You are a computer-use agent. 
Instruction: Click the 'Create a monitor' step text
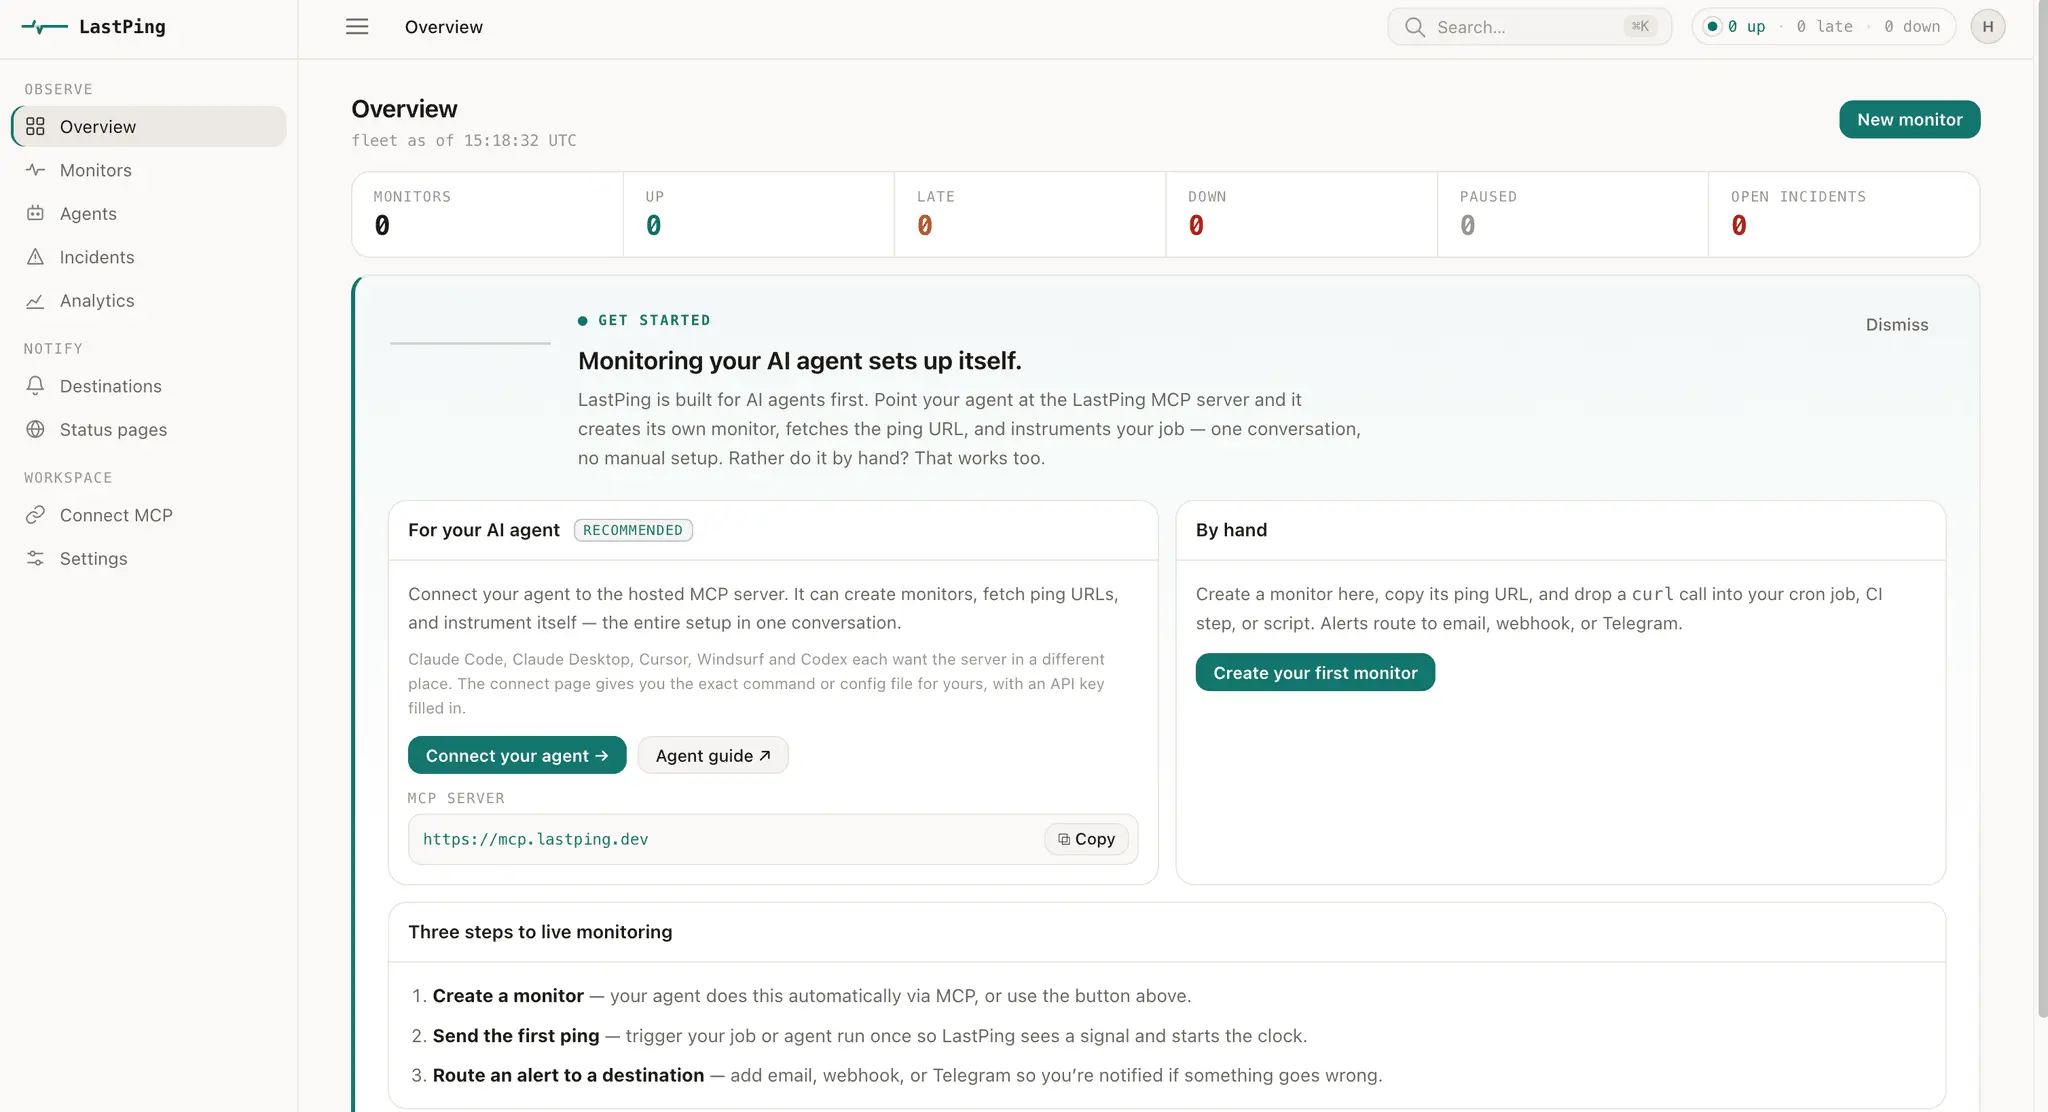click(x=508, y=996)
